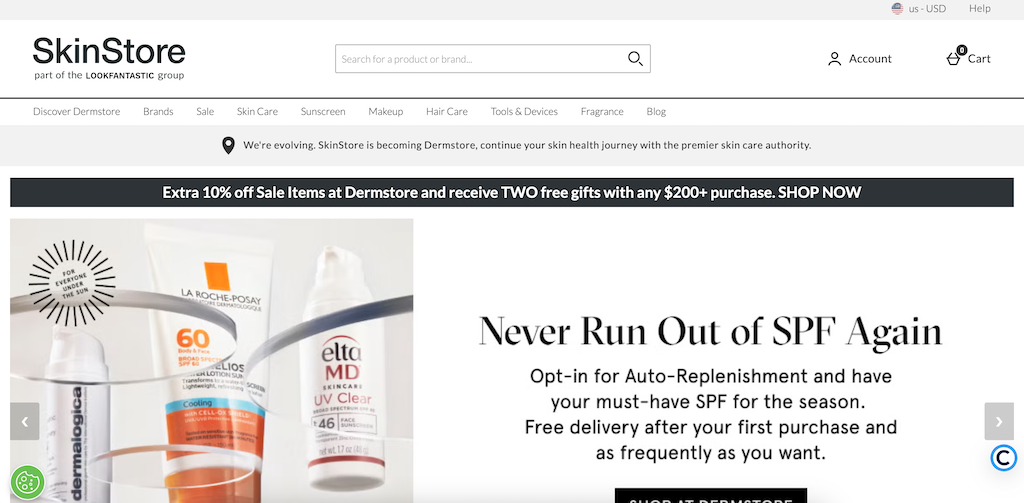Go to previous carousel slide
Screen dimensions: 1024x503
(x=25, y=421)
